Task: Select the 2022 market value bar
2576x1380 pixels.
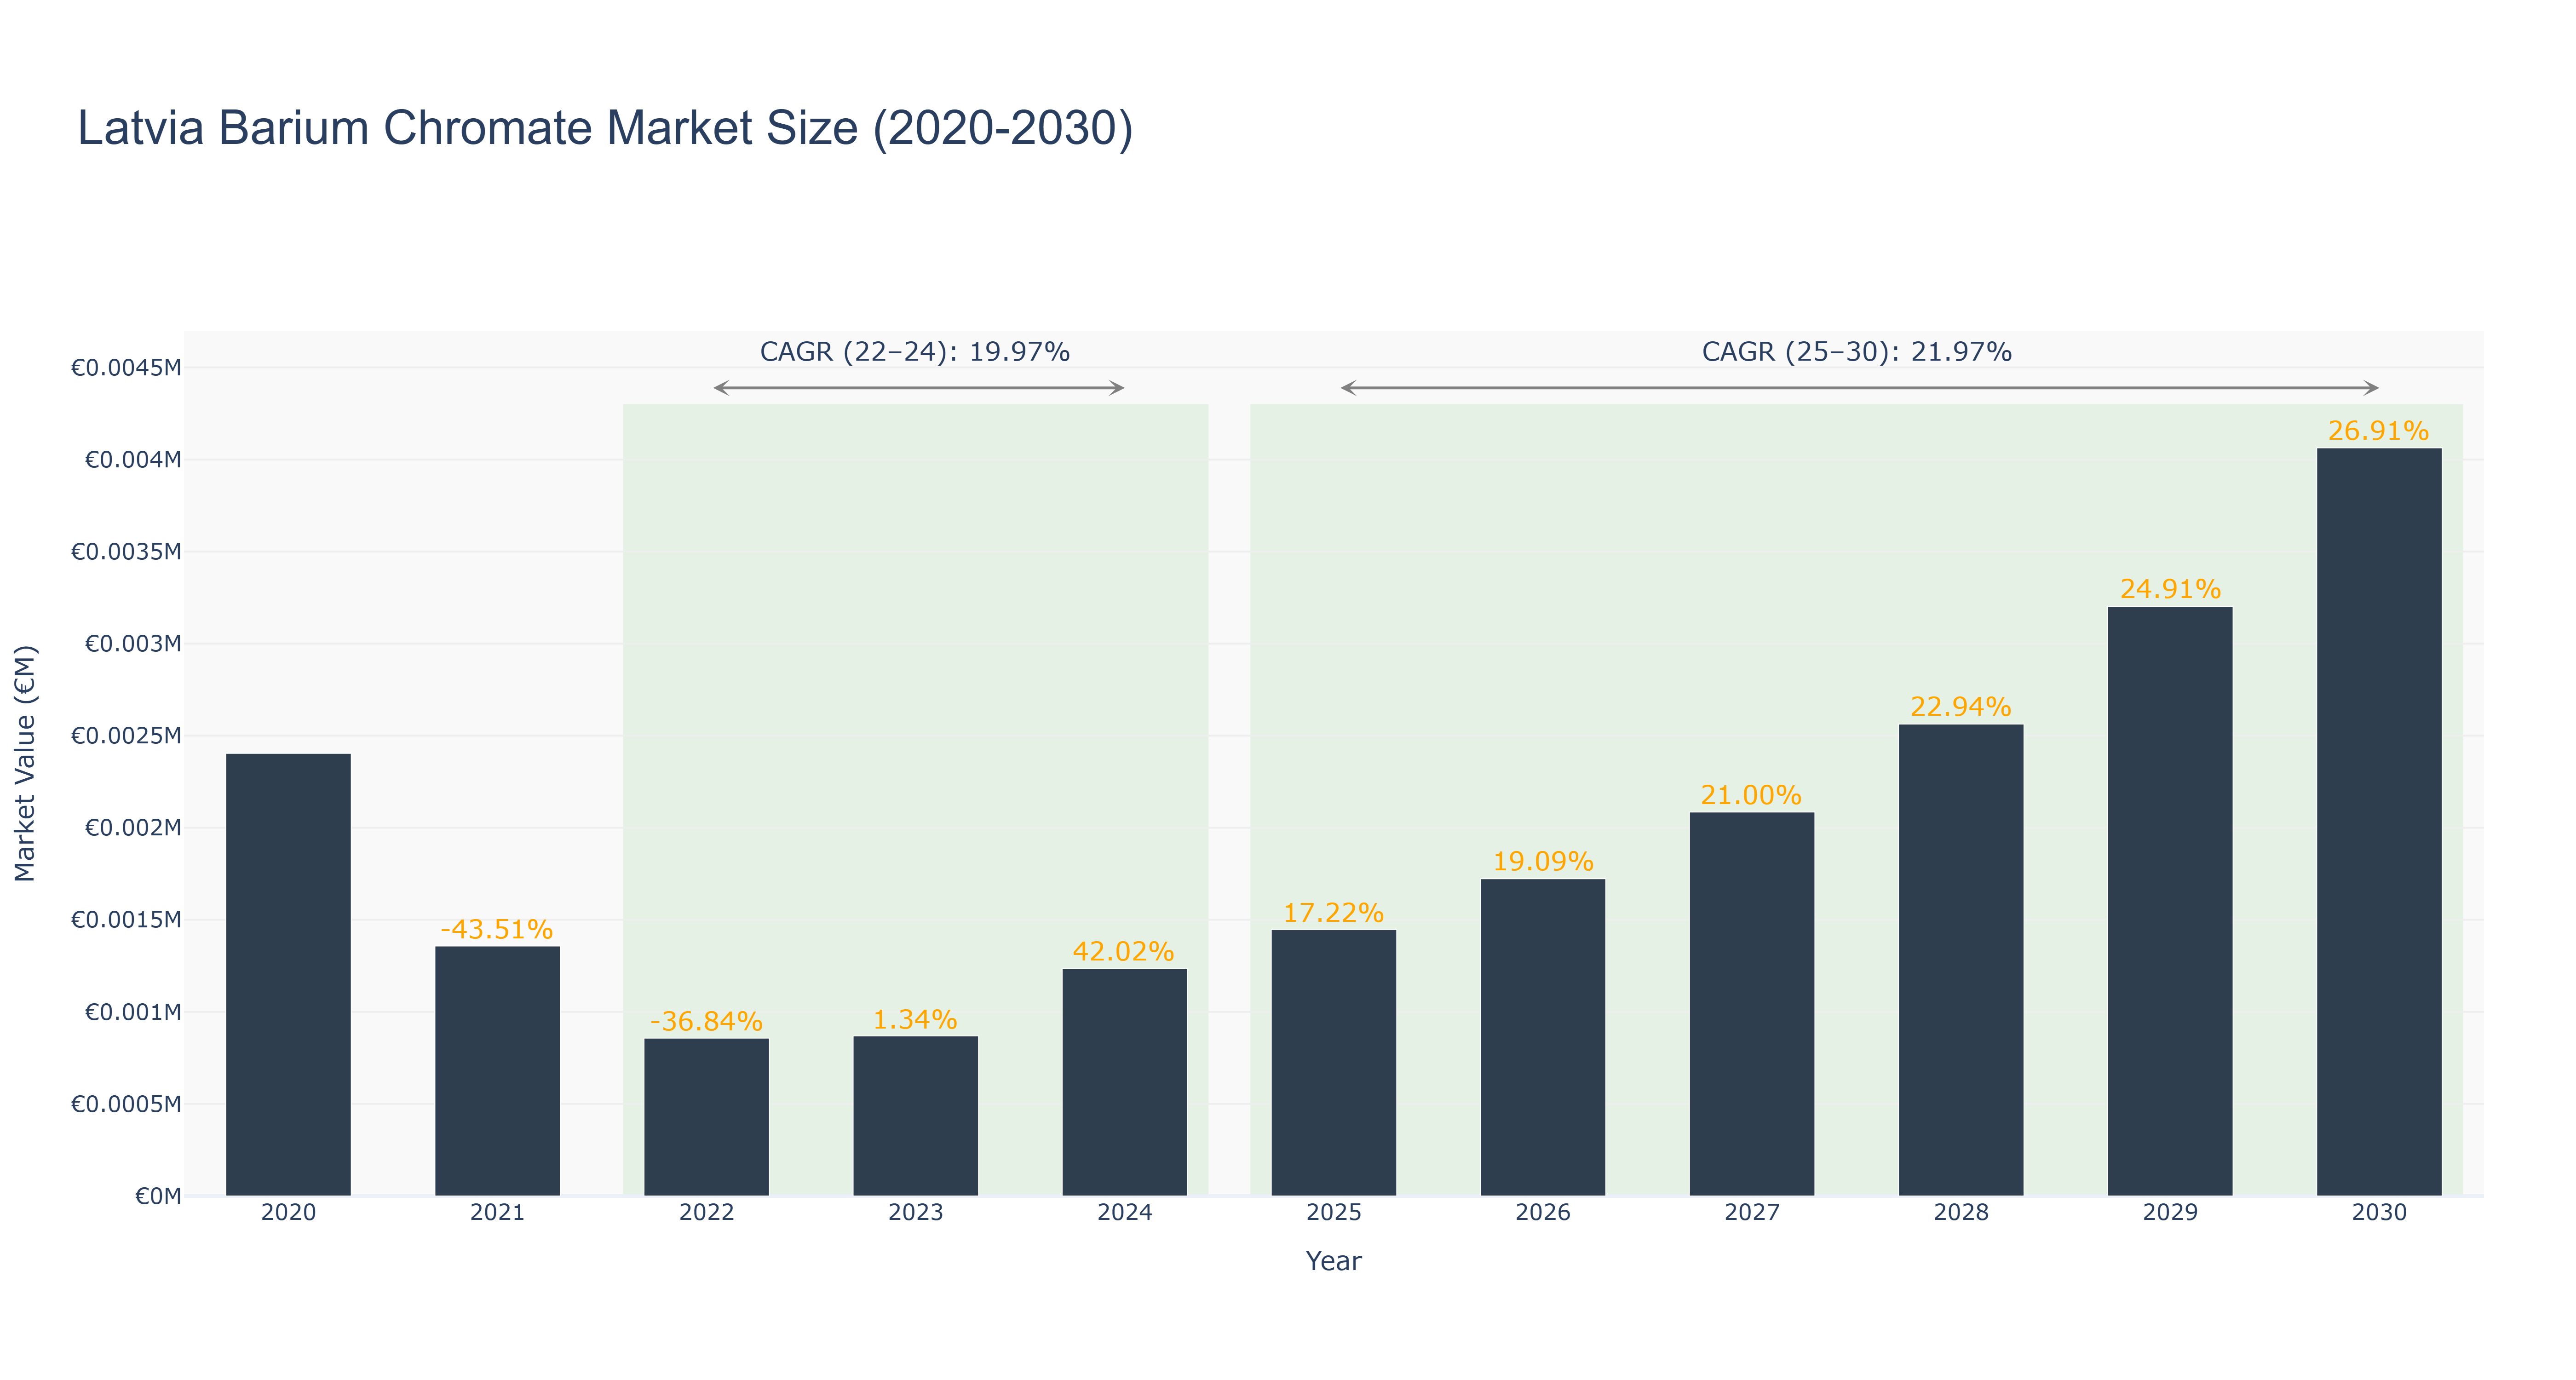Action: click(706, 1117)
